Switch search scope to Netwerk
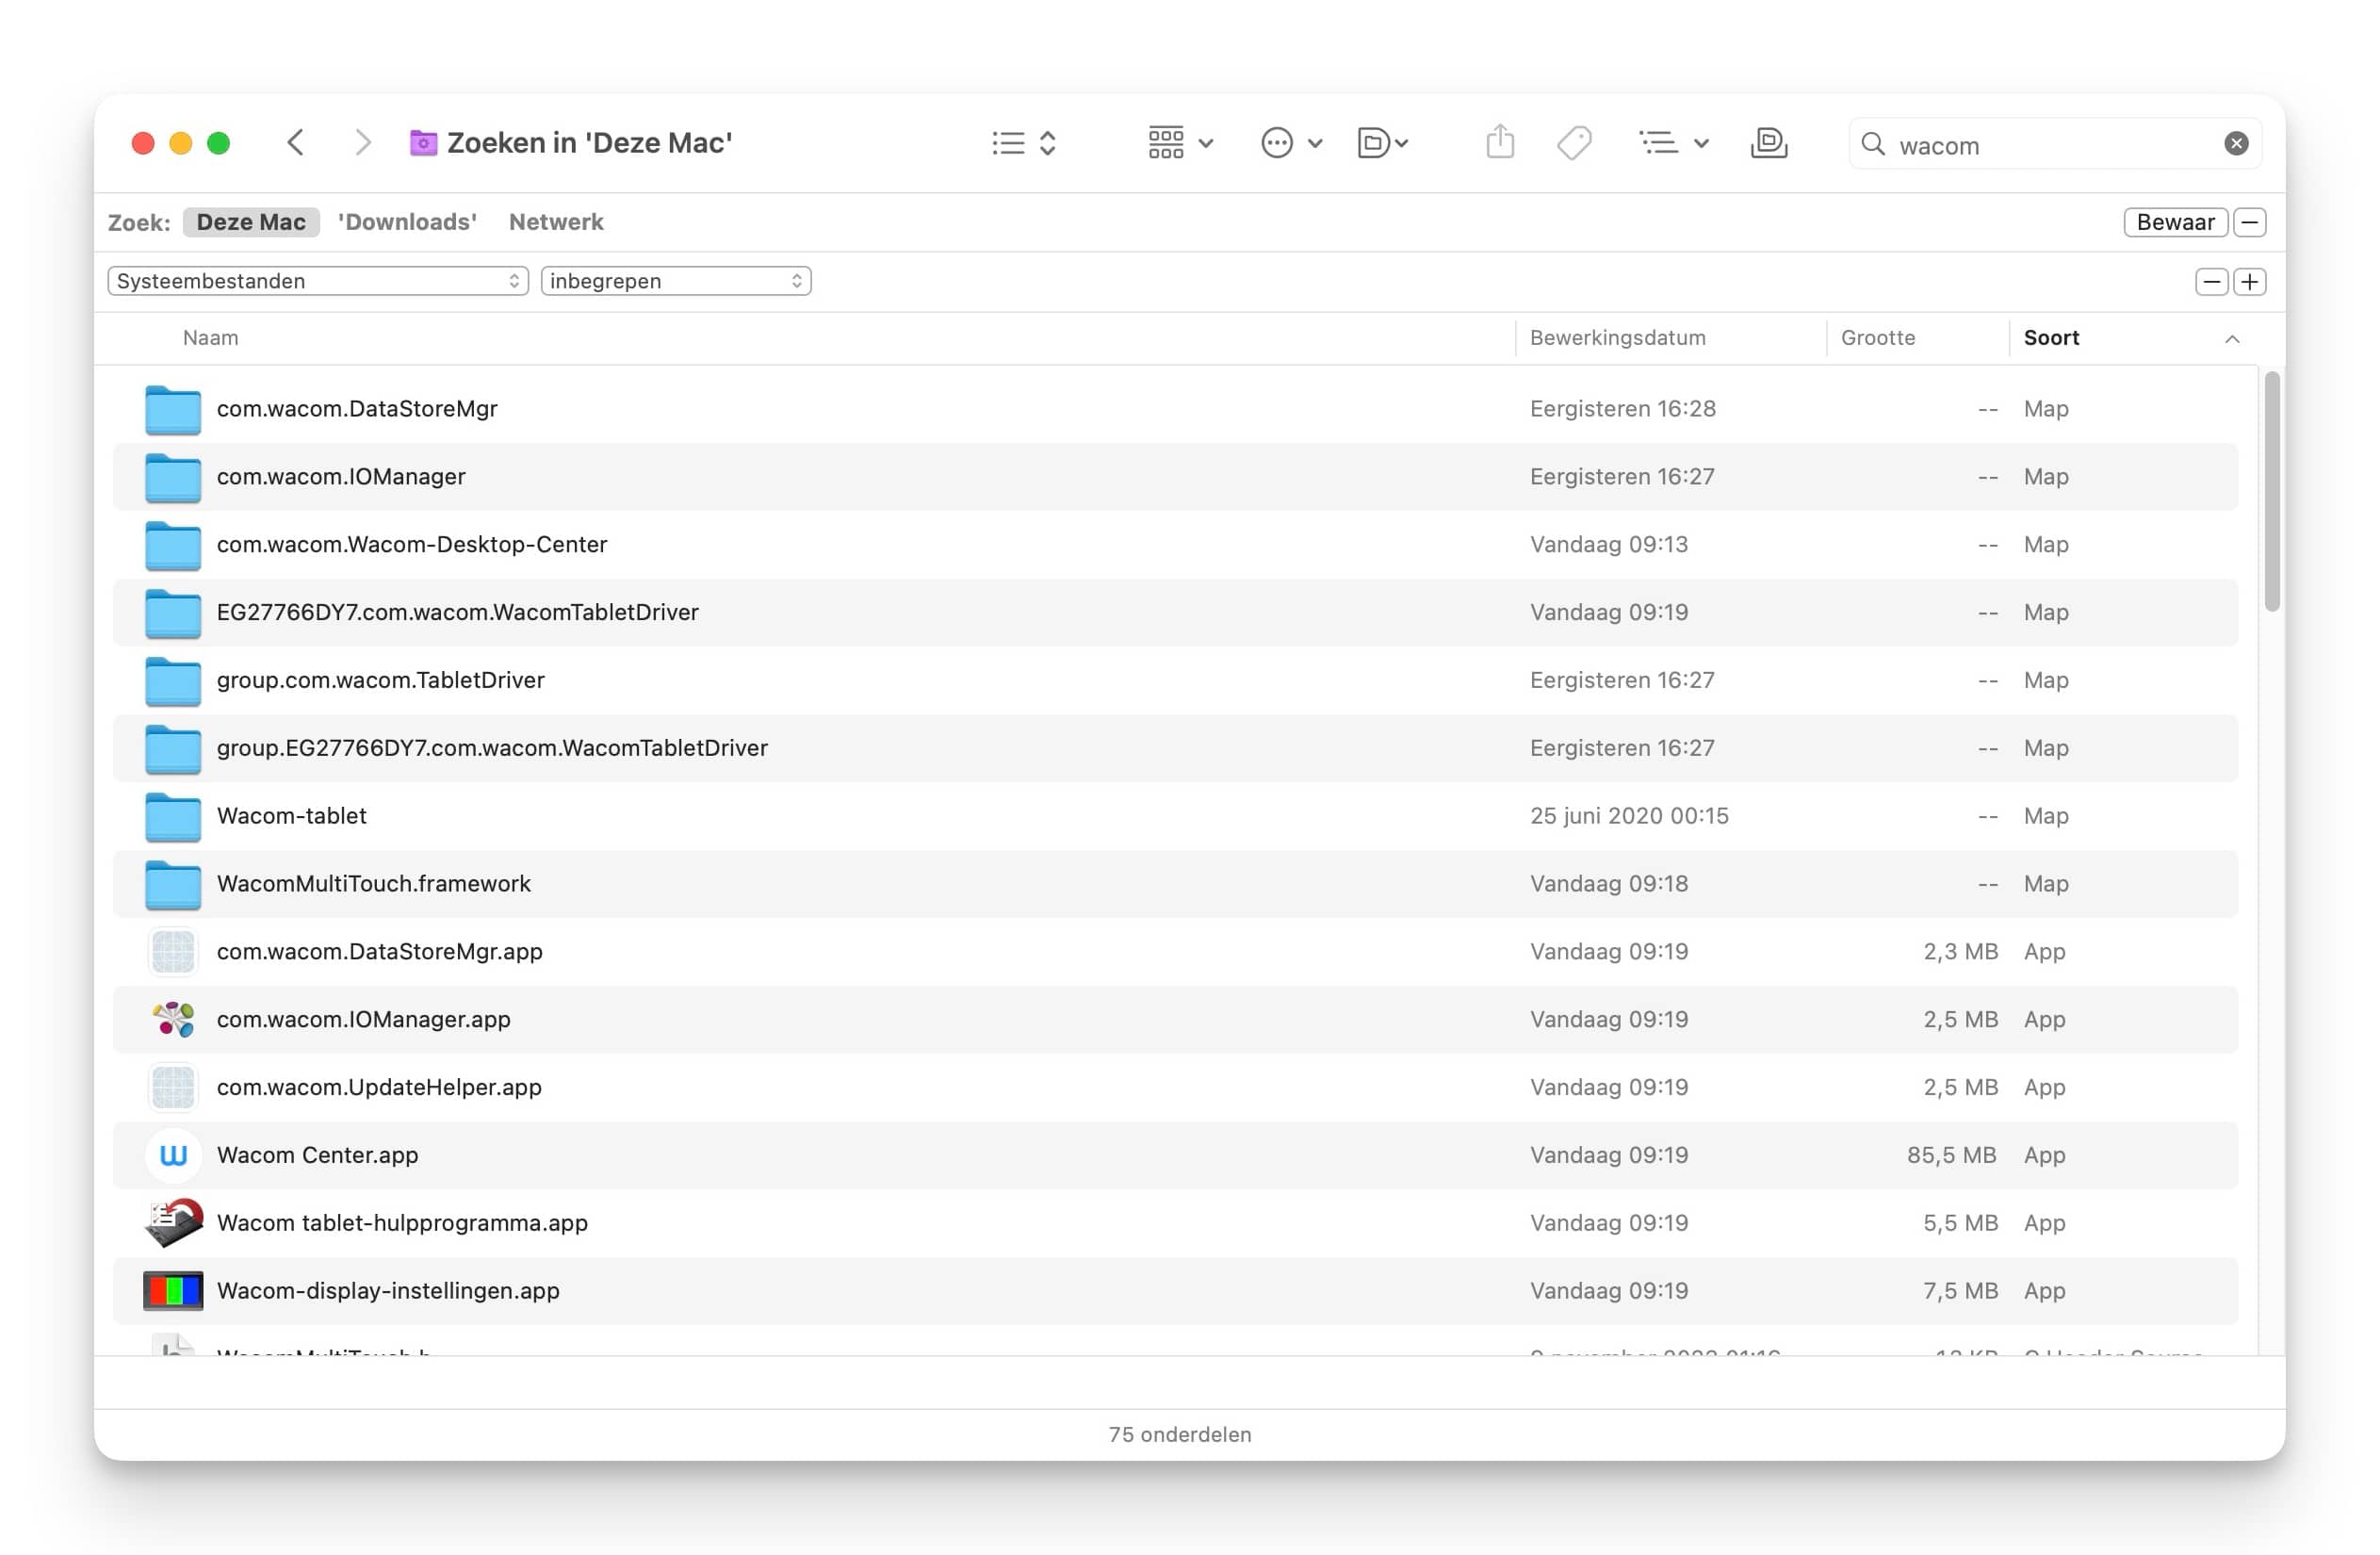Image resolution: width=2380 pixels, height=1555 pixels. point(556,222)
